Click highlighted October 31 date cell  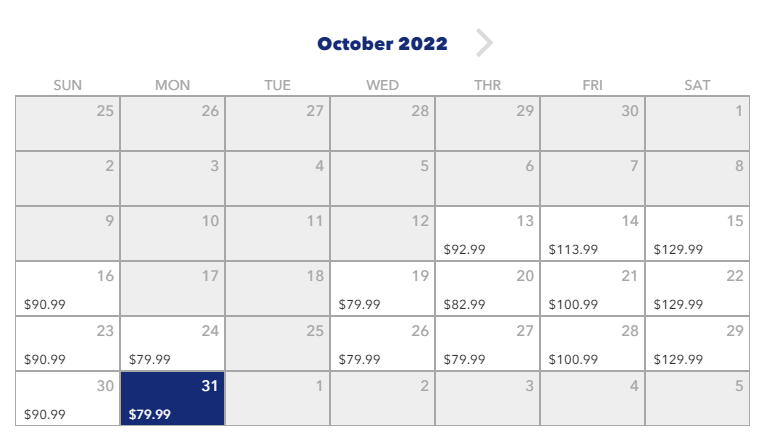pos(173,398)
